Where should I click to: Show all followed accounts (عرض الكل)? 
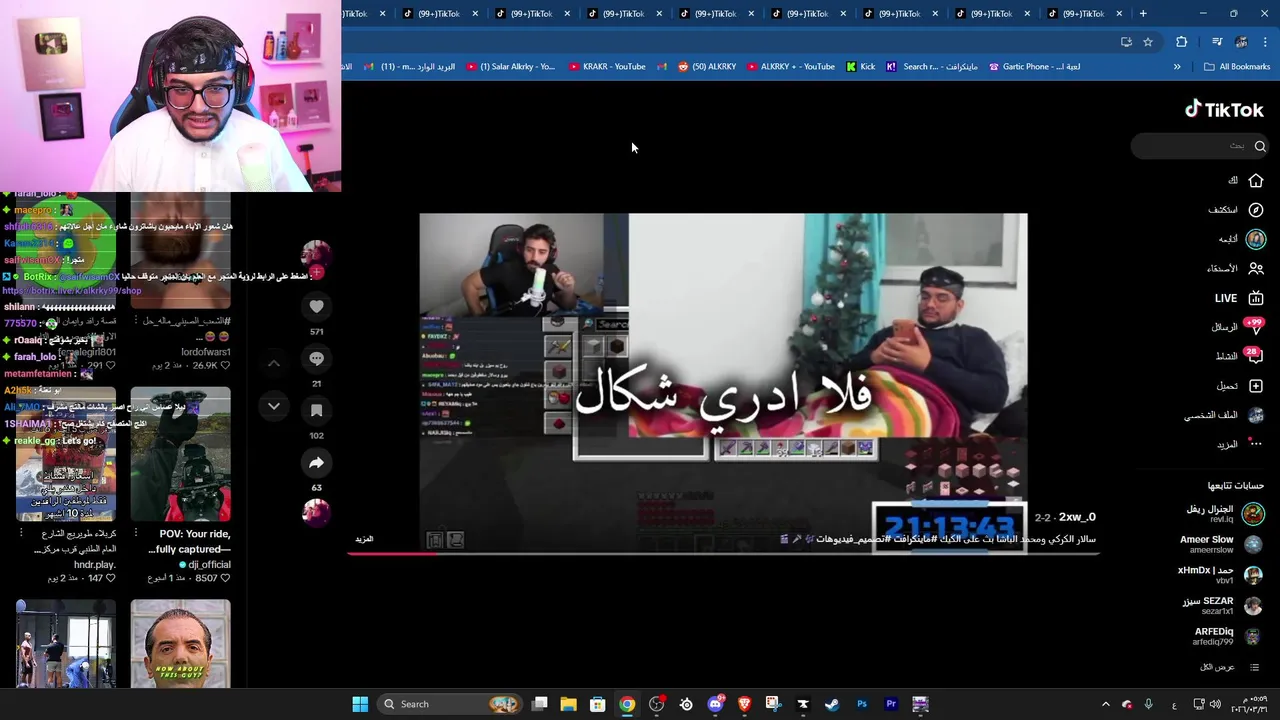point(1230,667)
